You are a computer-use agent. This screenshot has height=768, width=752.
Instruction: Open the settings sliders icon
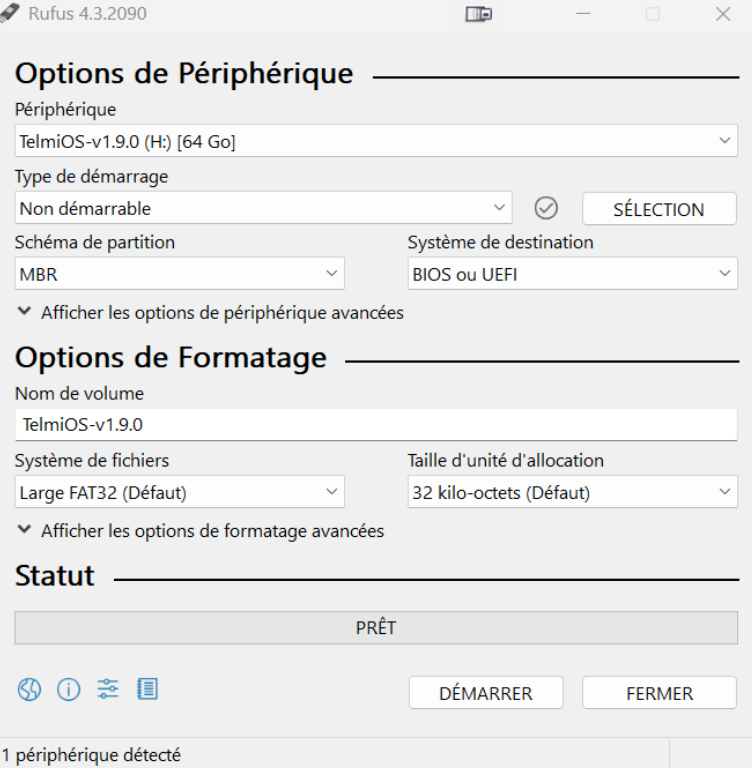(x=108, y=689)
